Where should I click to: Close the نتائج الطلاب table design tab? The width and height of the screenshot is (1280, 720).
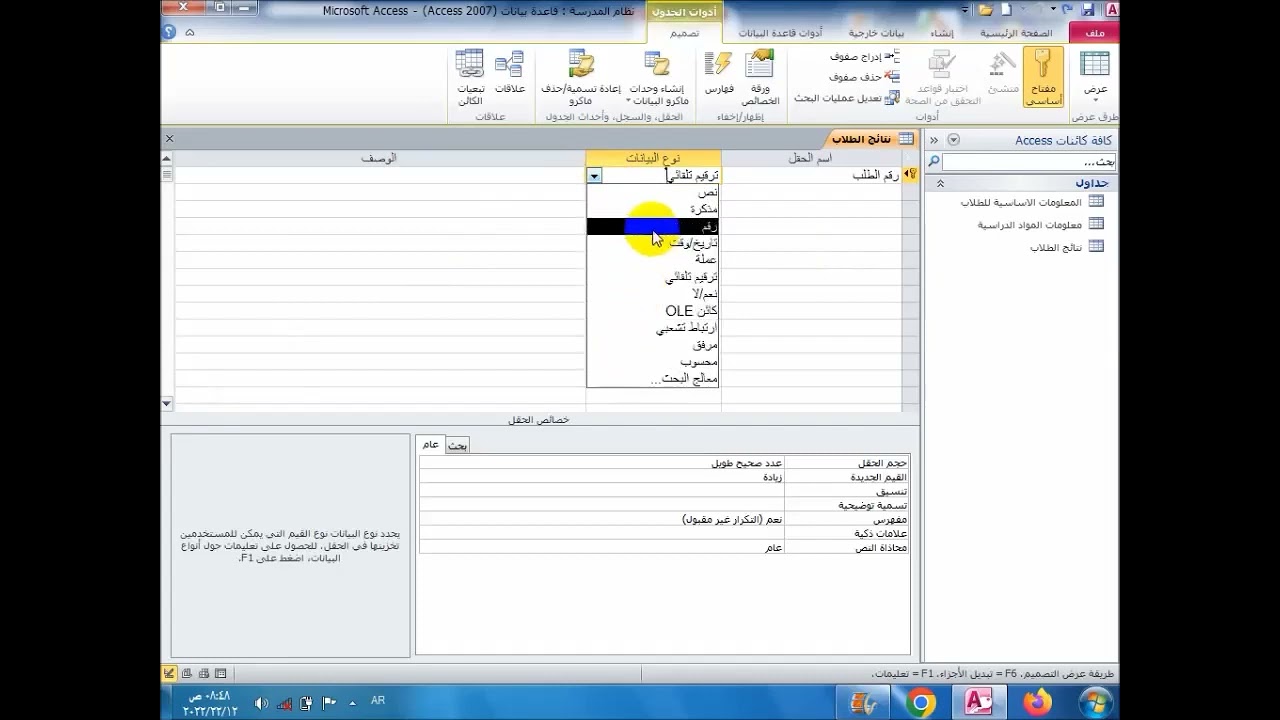[x=169, y=139]
